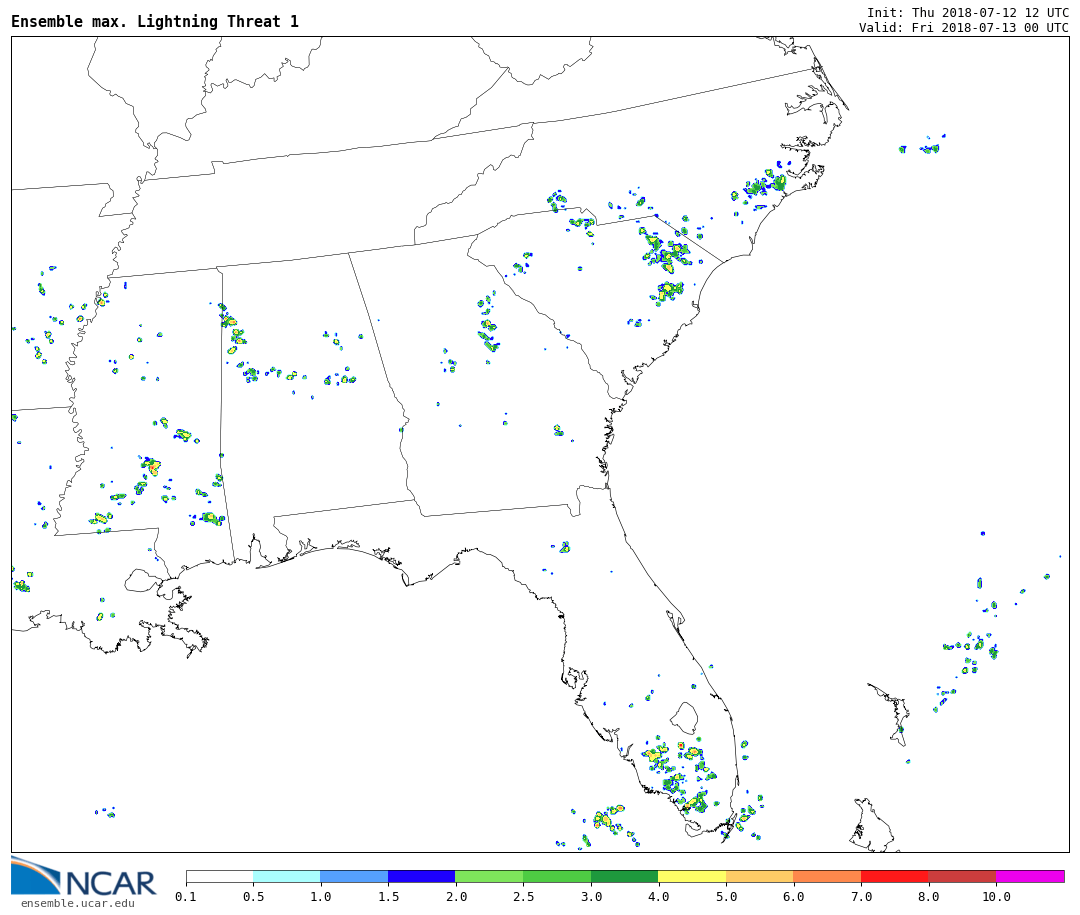1080x915 pixels.
Task: Click the 0.1 colorbar tick label
Action: click(186, 897)
